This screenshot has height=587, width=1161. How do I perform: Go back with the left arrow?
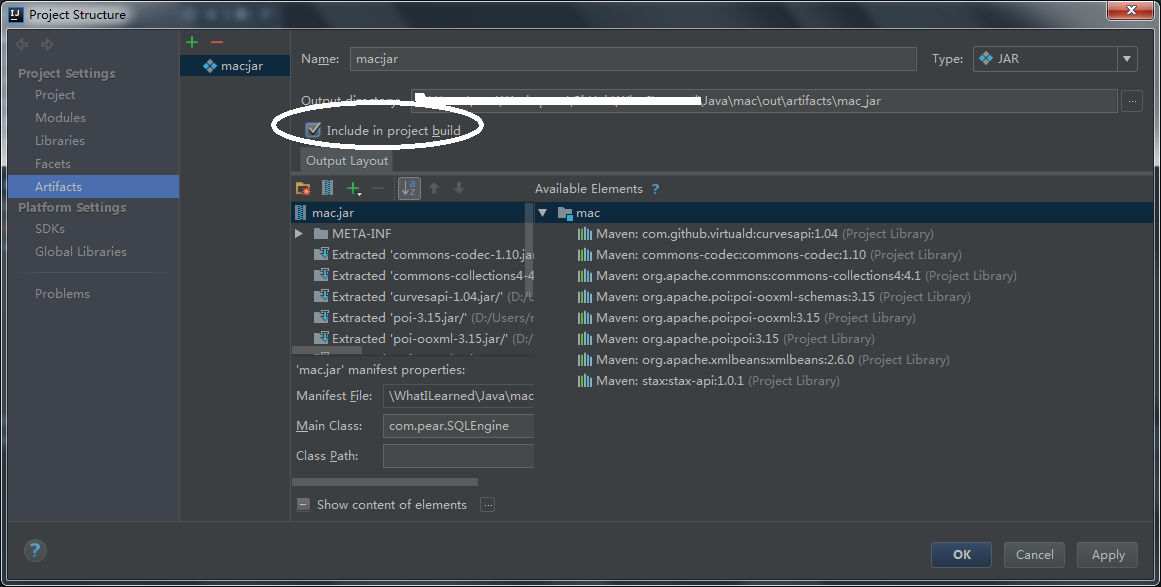pos(22,44)
